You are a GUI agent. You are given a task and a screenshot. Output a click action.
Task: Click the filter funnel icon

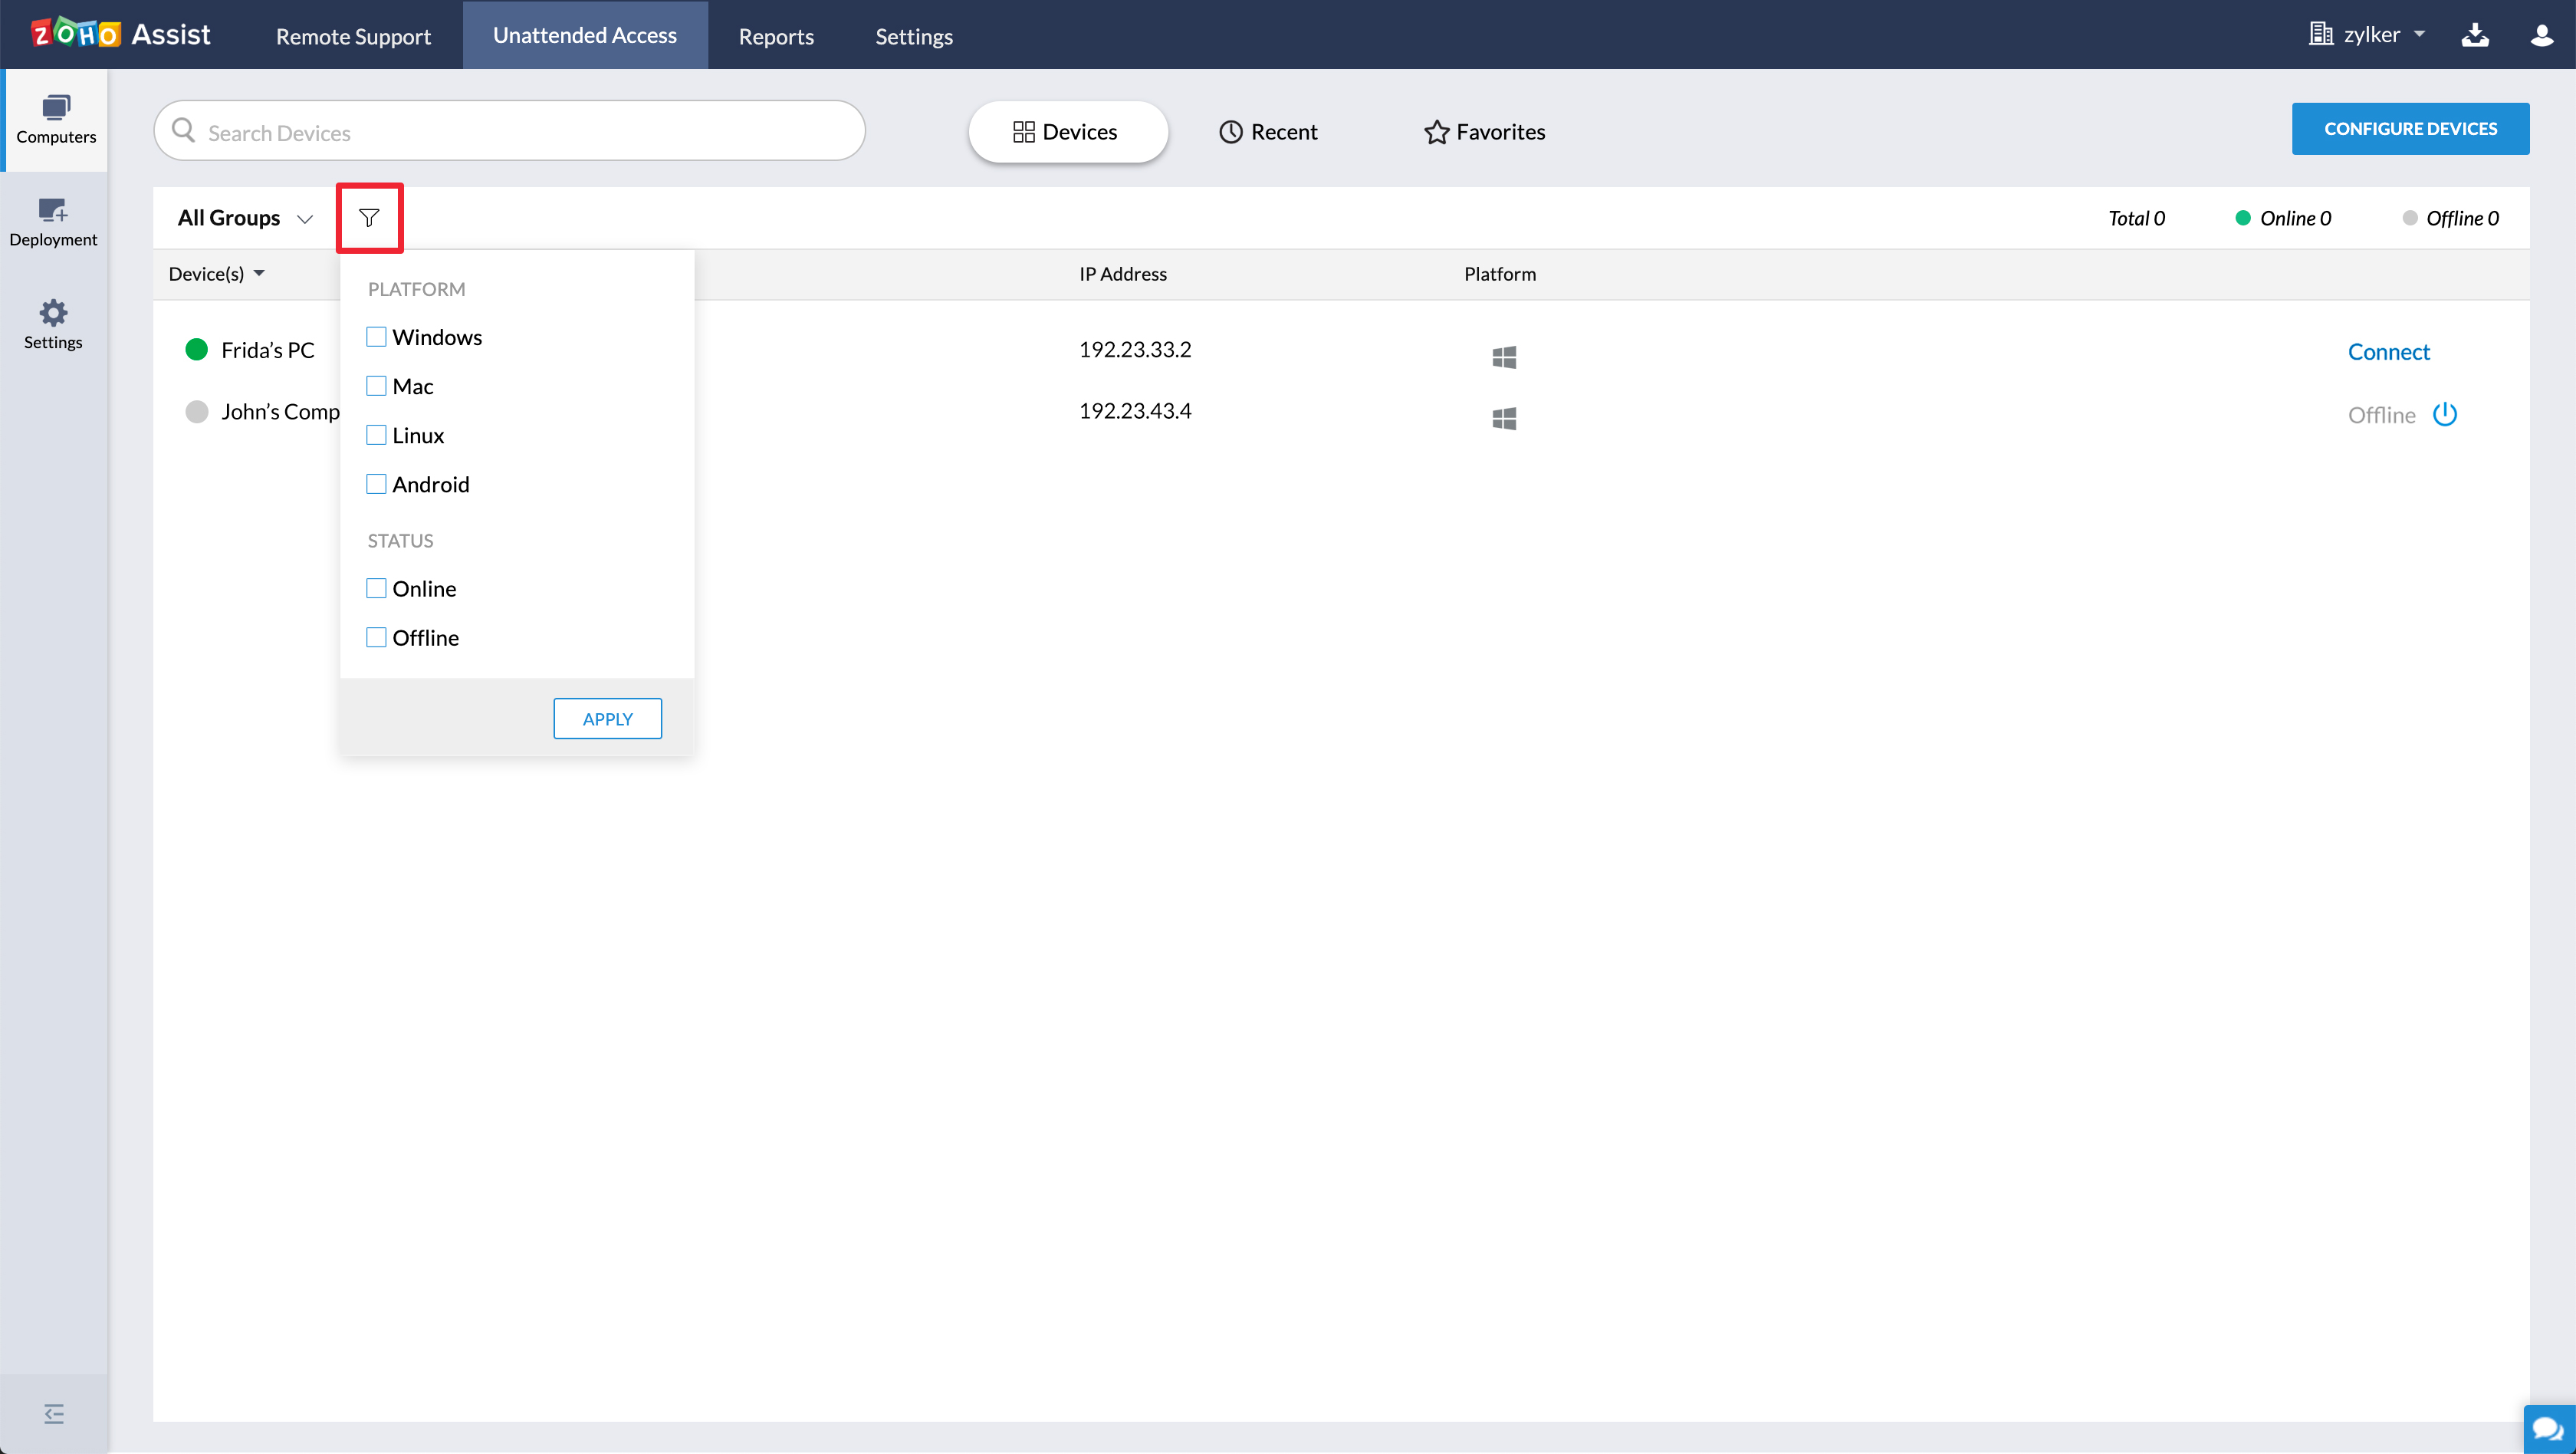pos(369,217)
